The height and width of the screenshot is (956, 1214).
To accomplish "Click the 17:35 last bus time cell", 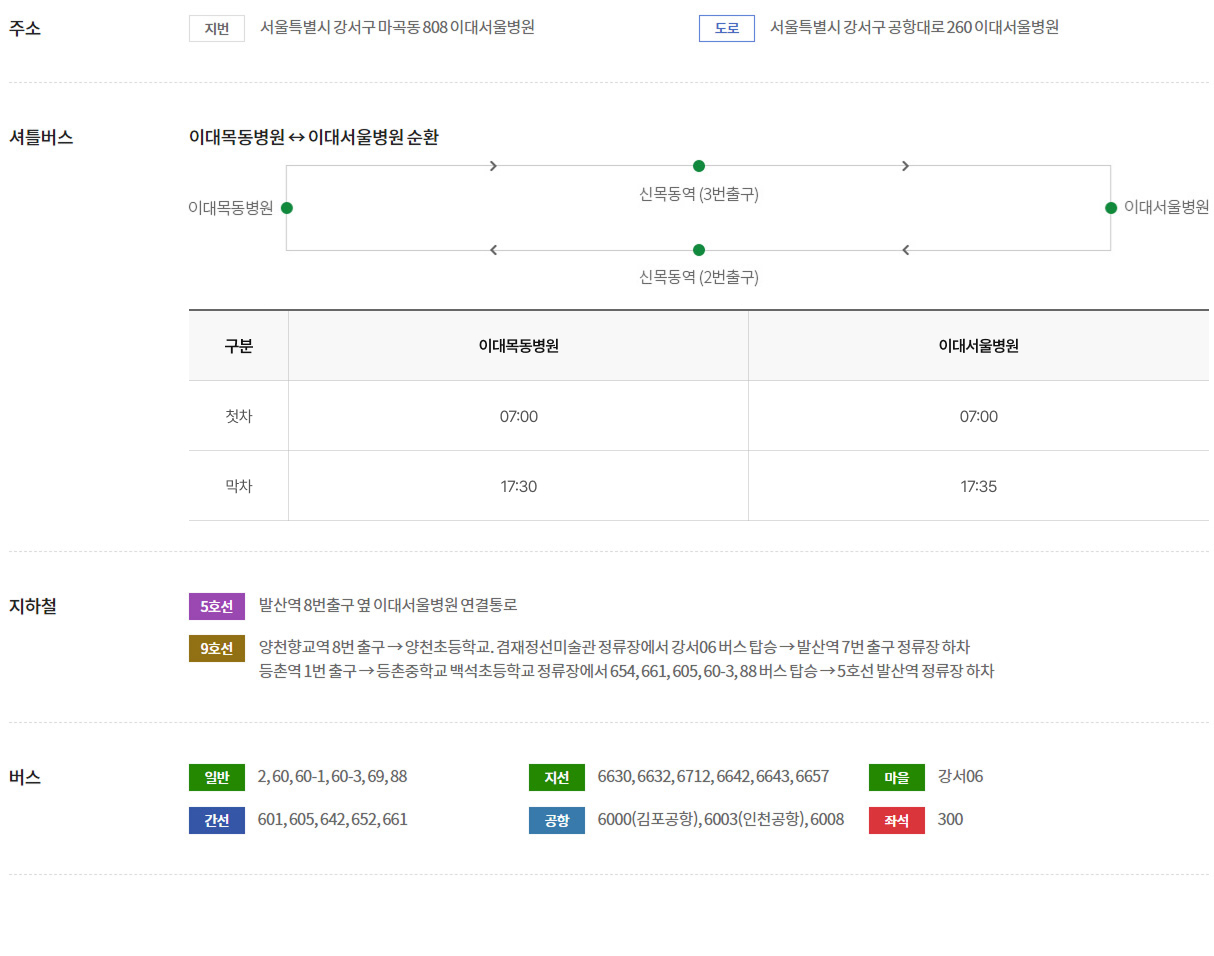I will pos(979,486).
